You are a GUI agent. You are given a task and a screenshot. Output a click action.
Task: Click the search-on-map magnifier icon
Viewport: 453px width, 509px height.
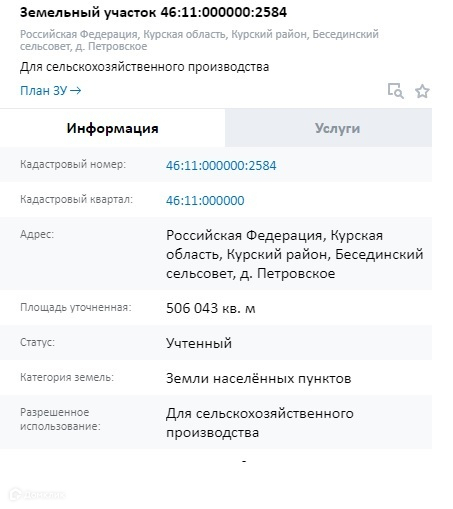click(x=395, y=91)
